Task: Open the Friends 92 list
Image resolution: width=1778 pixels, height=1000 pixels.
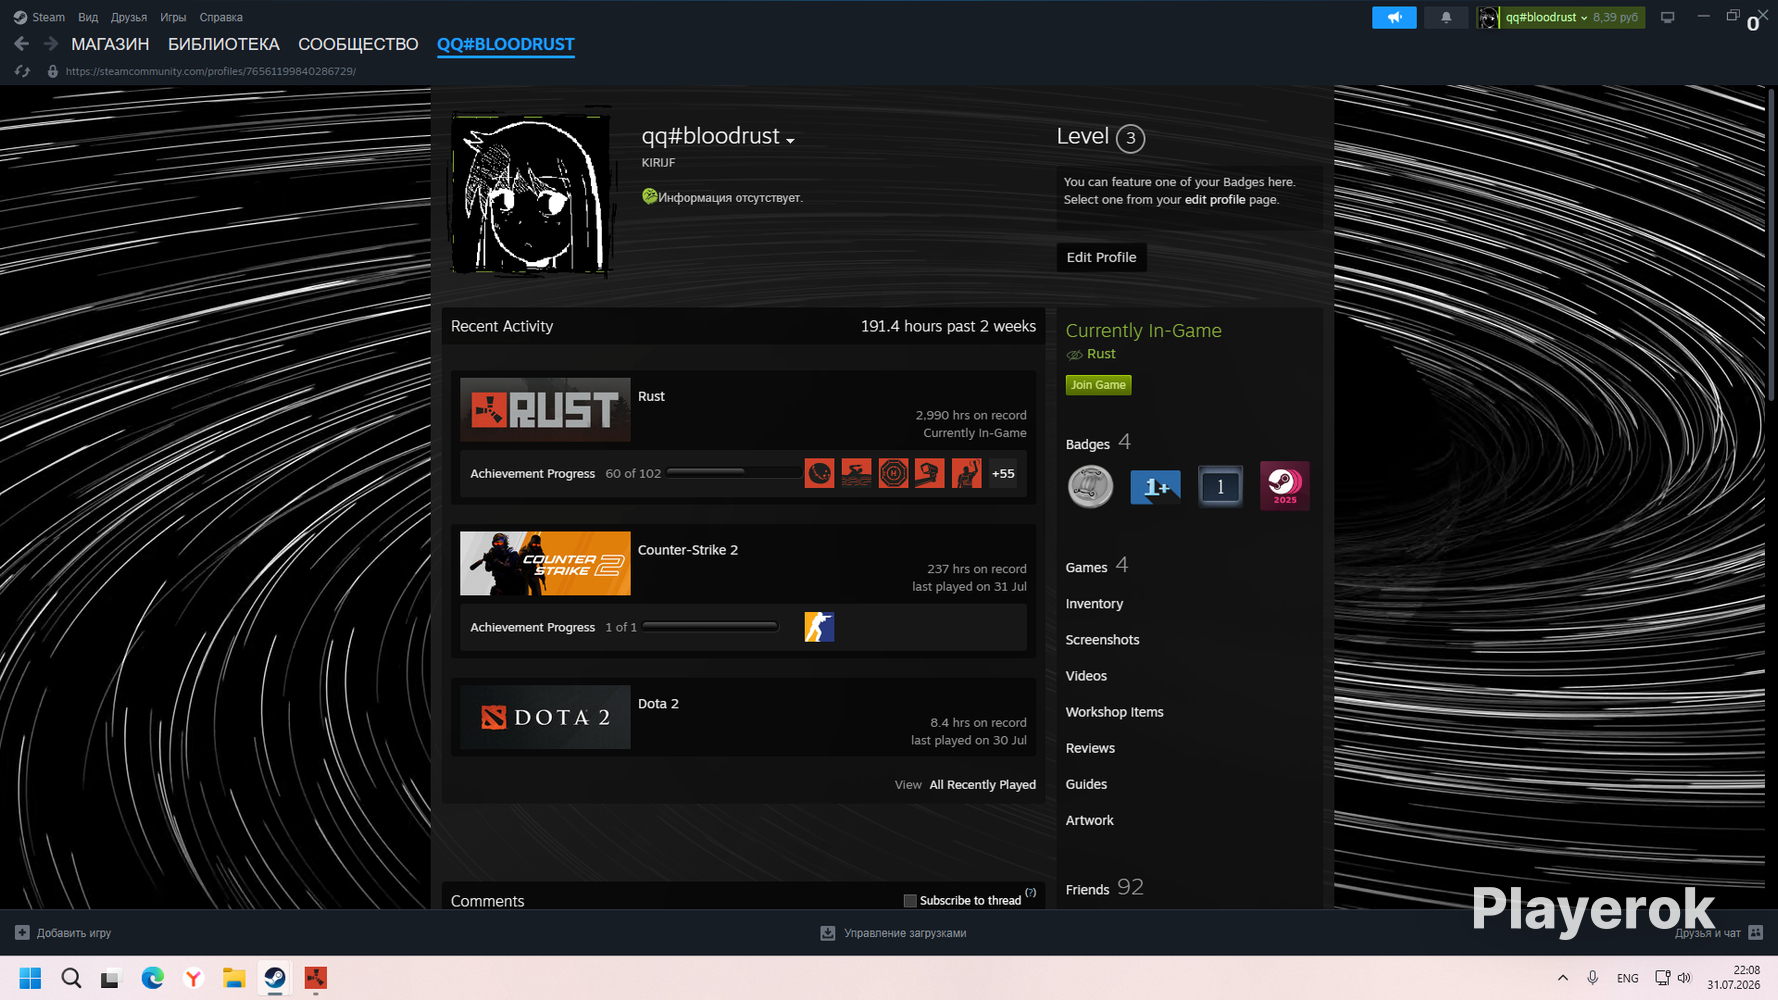Action: pyautogui.click(x=1104, y=888)
